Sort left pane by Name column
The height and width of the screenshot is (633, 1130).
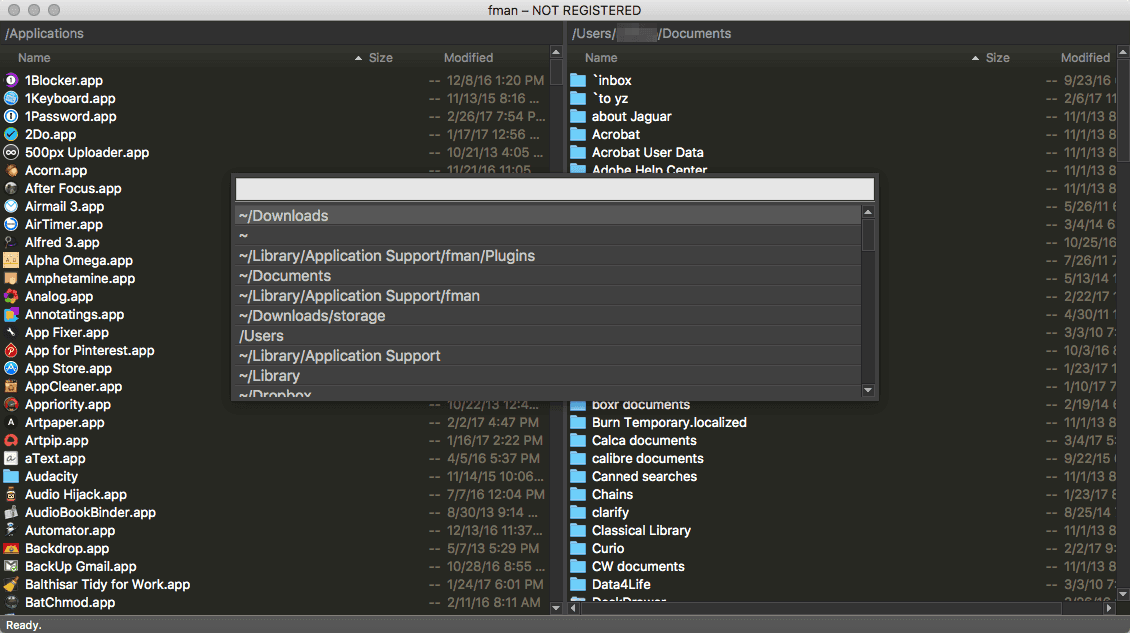34,58
